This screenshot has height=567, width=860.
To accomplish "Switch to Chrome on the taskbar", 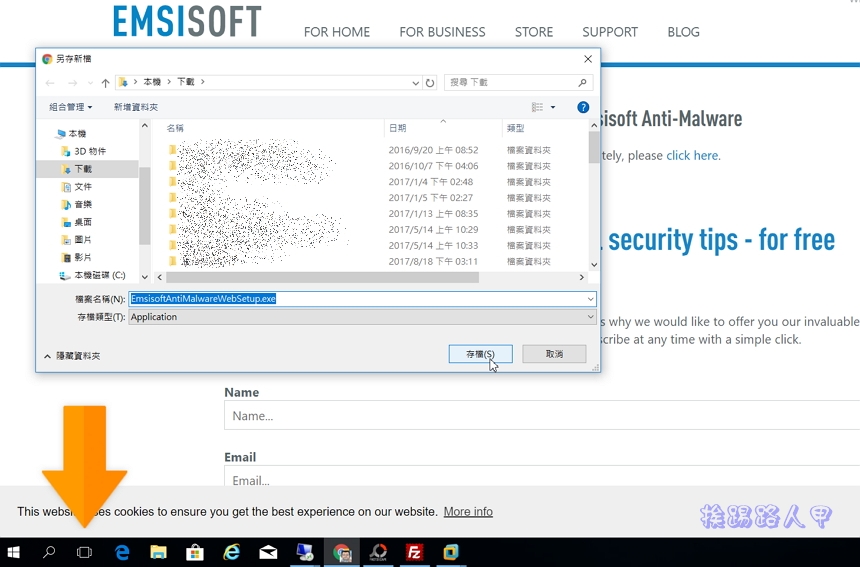I will click(x=341, y=552).
